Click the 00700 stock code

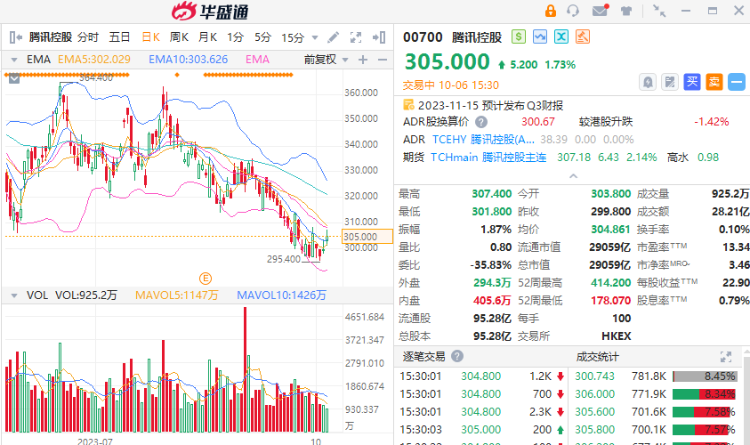coord(423,37)
